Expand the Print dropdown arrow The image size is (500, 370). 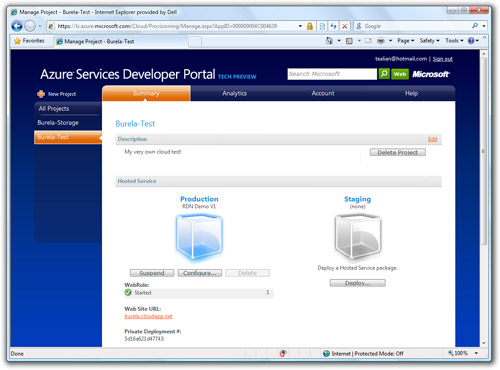point(390,41)
